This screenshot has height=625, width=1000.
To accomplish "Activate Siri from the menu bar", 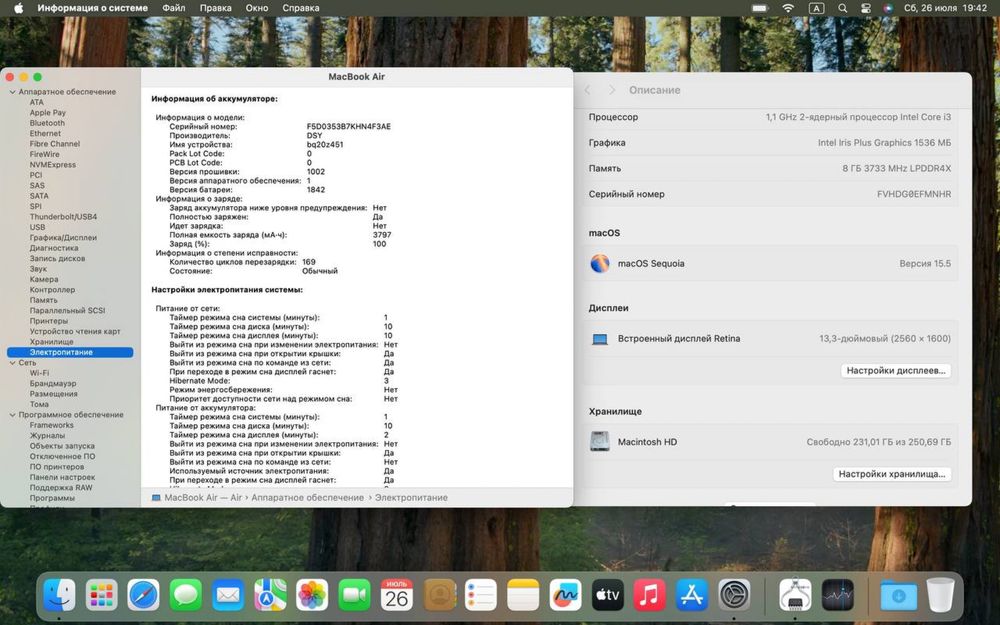I will coord(888,8).
